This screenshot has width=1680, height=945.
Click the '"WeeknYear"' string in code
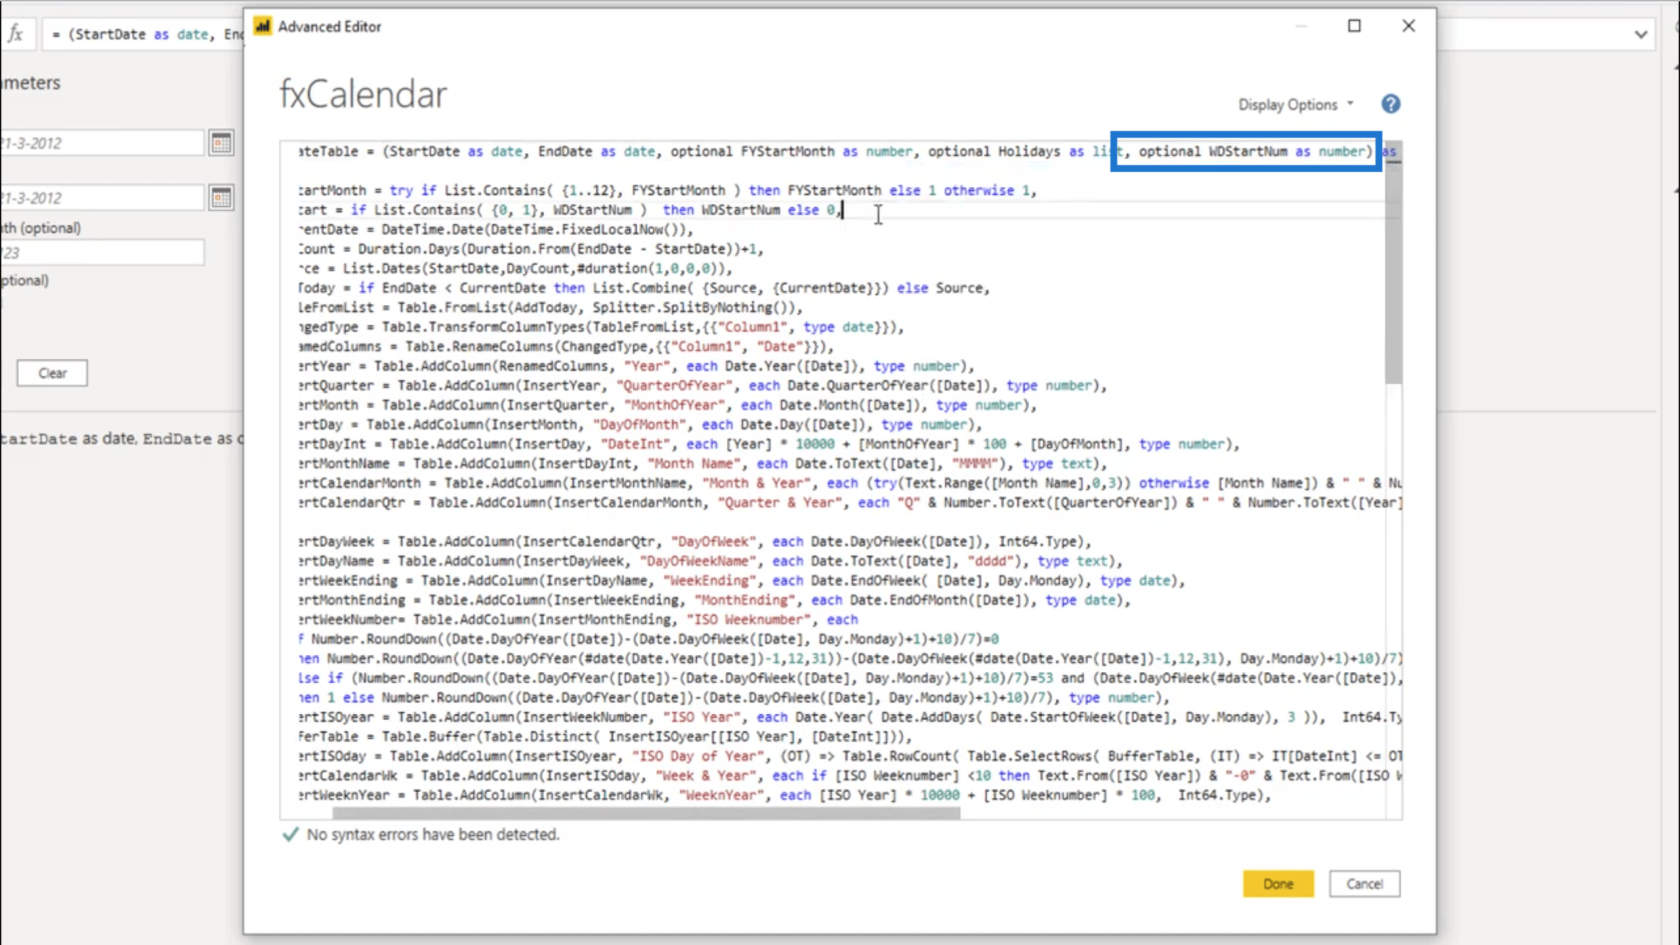[721, 795]
